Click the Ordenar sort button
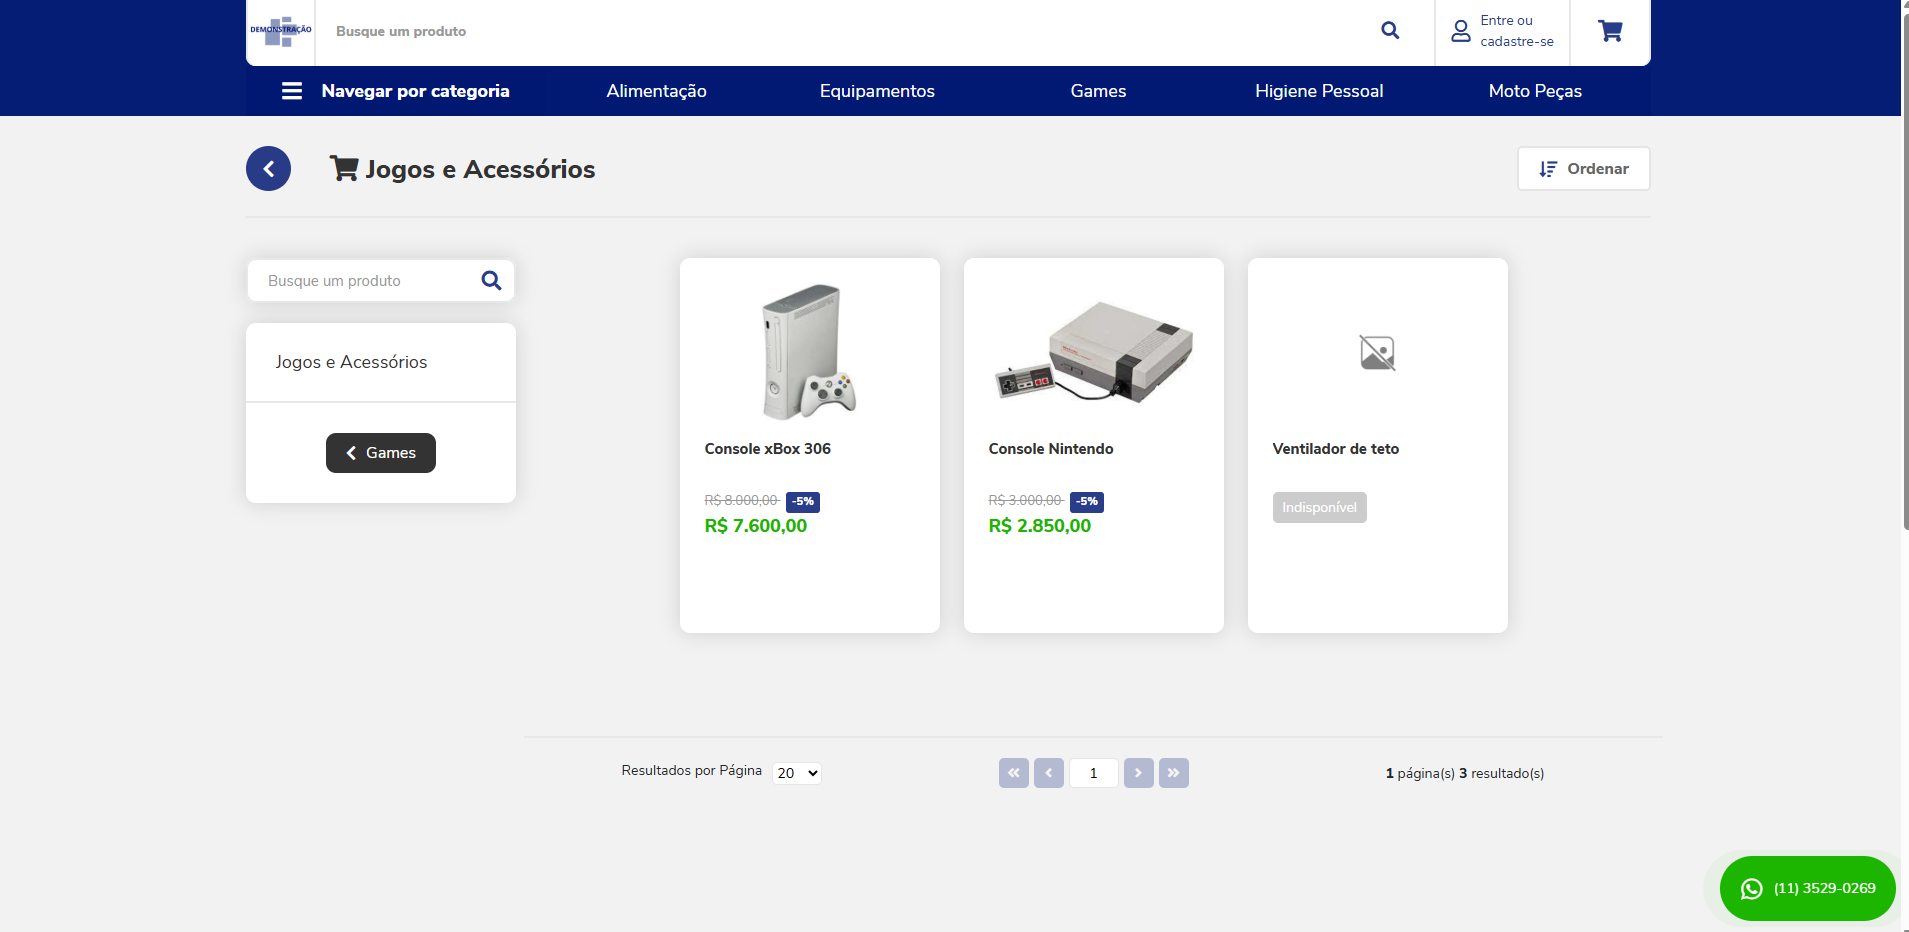1909x932 pixels. point(1584,169)
